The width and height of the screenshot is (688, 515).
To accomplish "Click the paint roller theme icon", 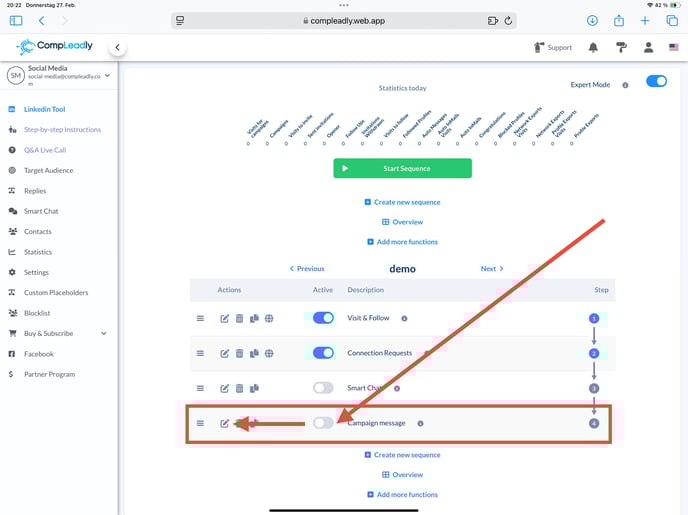I will [621, 47].
